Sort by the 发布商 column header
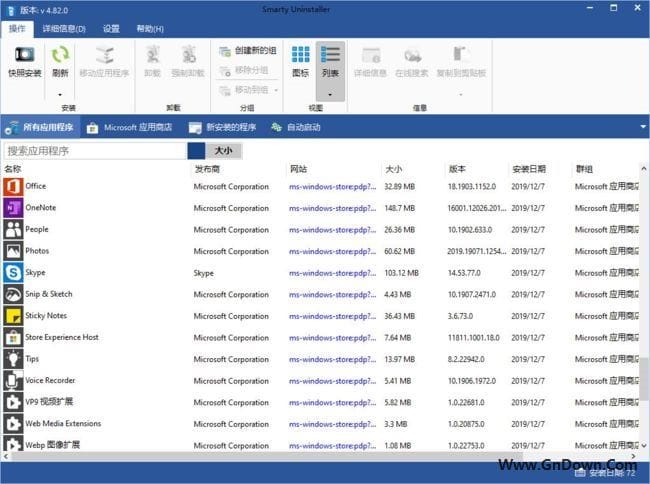This screenshot has height=484, width=650. [x=207, y=169]
